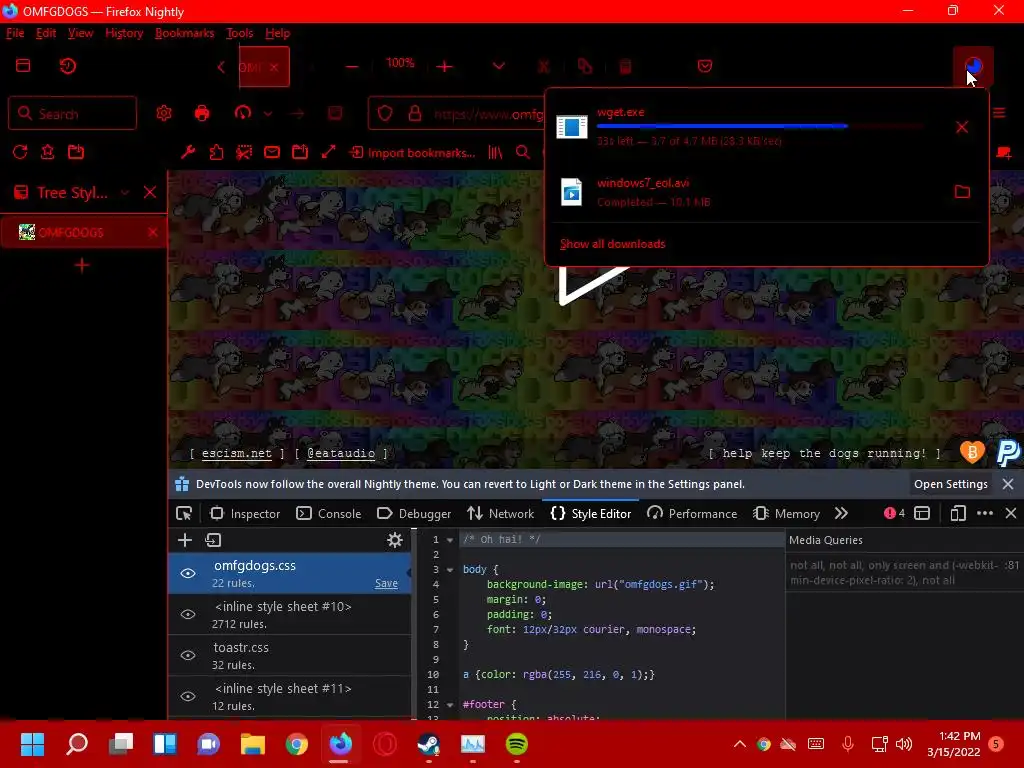1024x768 pixels.
Task: Click Import bookmarks button
Action: point(413,152)
